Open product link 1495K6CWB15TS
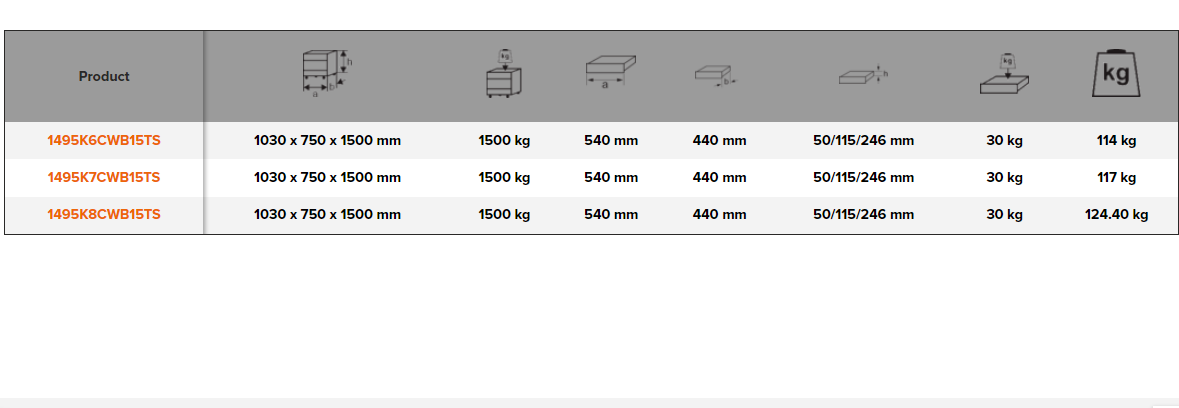 pos(104,141)
